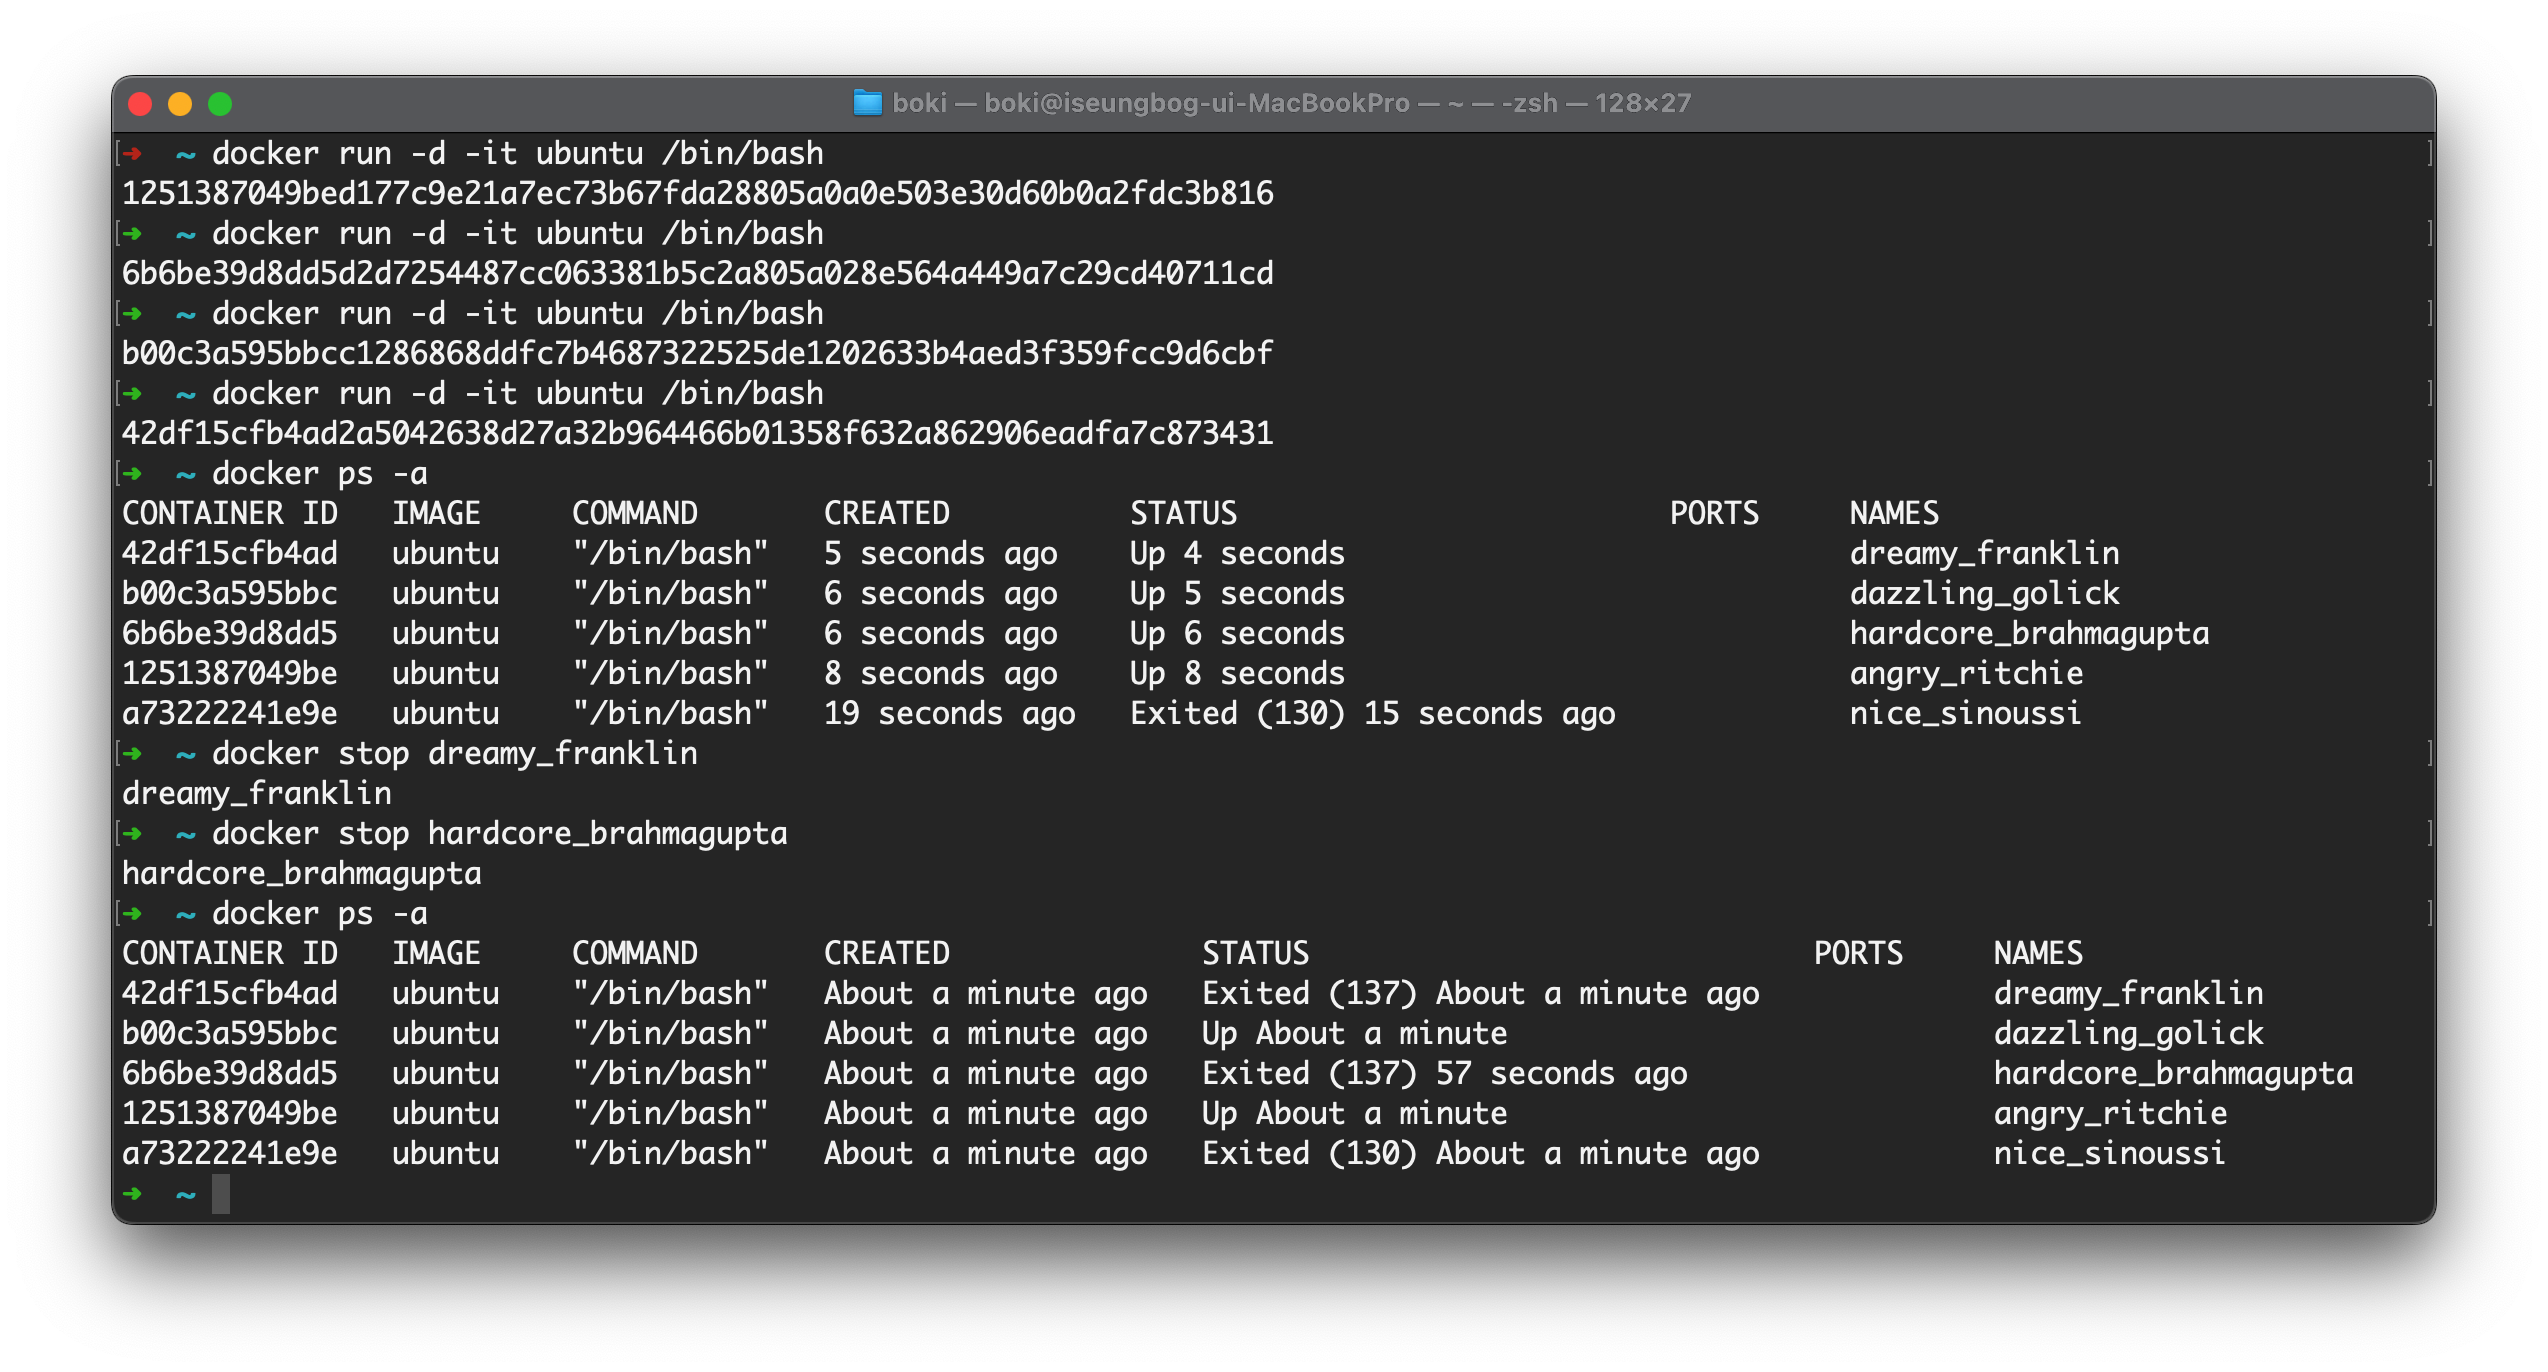The image size is (2548, 1372).
Task: Click the blue folder icon in title bar
Action: (866, 103)
